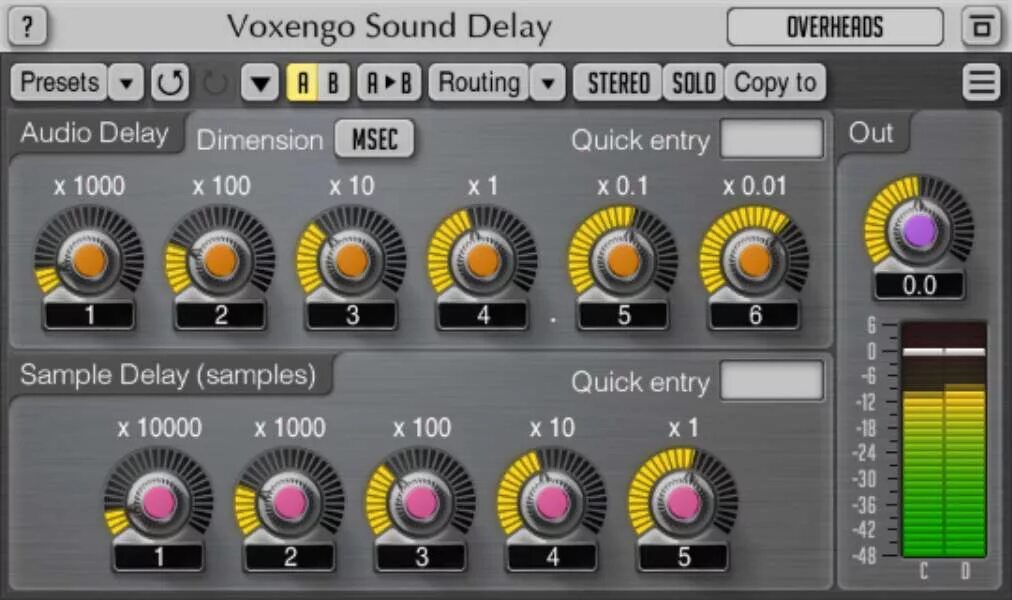Click the purple Out gain knob
The image size is (1012, 600).
(920, 230)
